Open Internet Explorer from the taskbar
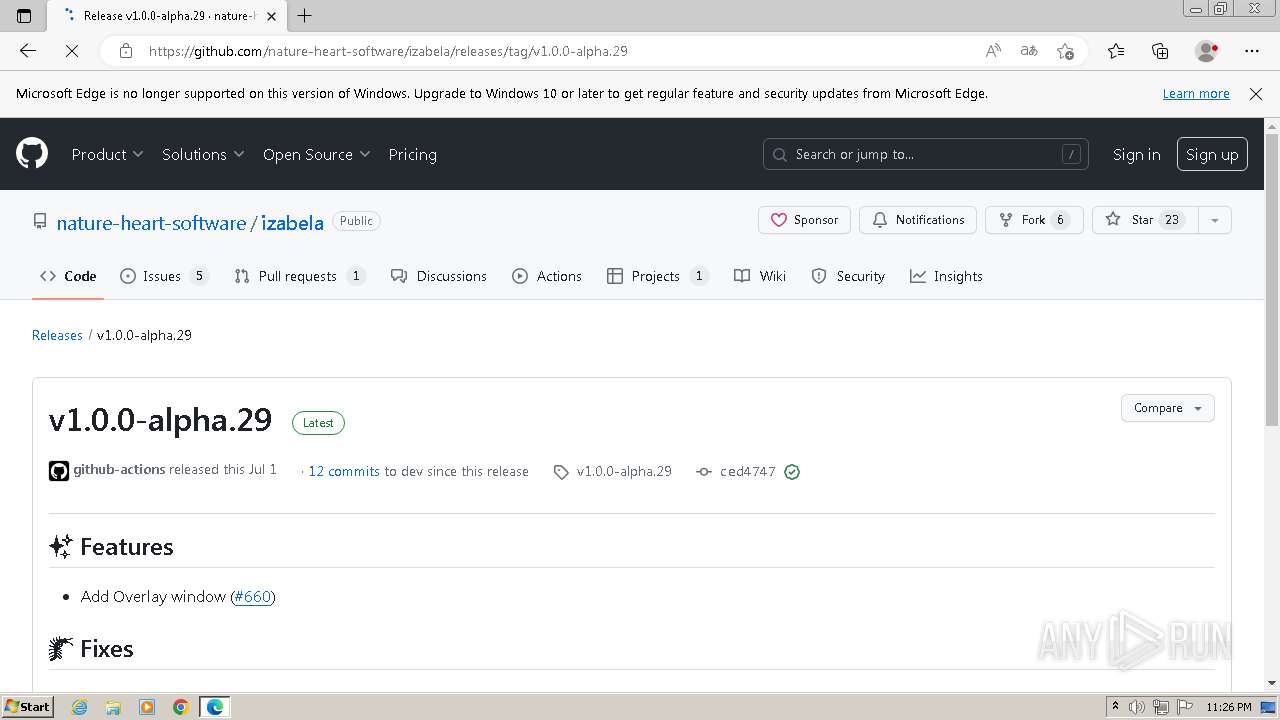Image resolution: width=1280 pixels, height=720 pixels. click(x=80, y=707)
